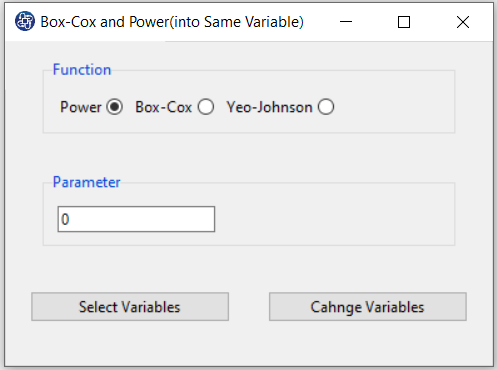Open the Select Variables dialog

click(x=130, y=307)
